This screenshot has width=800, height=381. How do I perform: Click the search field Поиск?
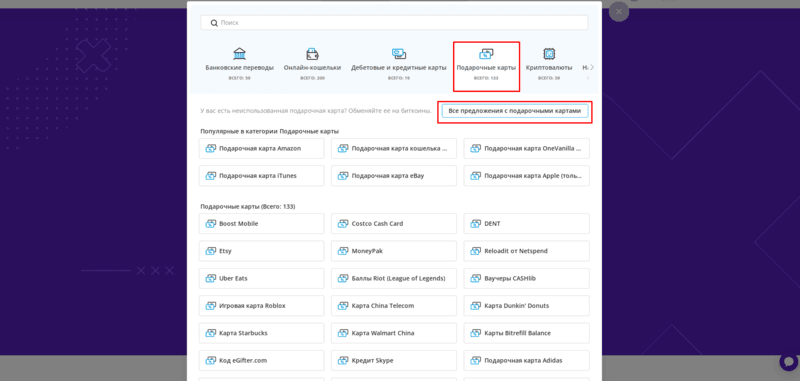[394, 23]
